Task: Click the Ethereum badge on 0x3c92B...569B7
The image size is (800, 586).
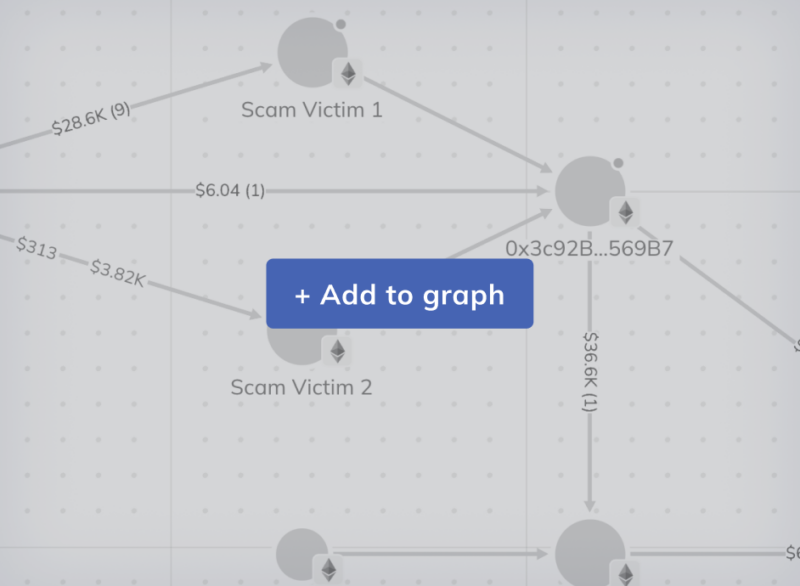Action: click(626, 213)
